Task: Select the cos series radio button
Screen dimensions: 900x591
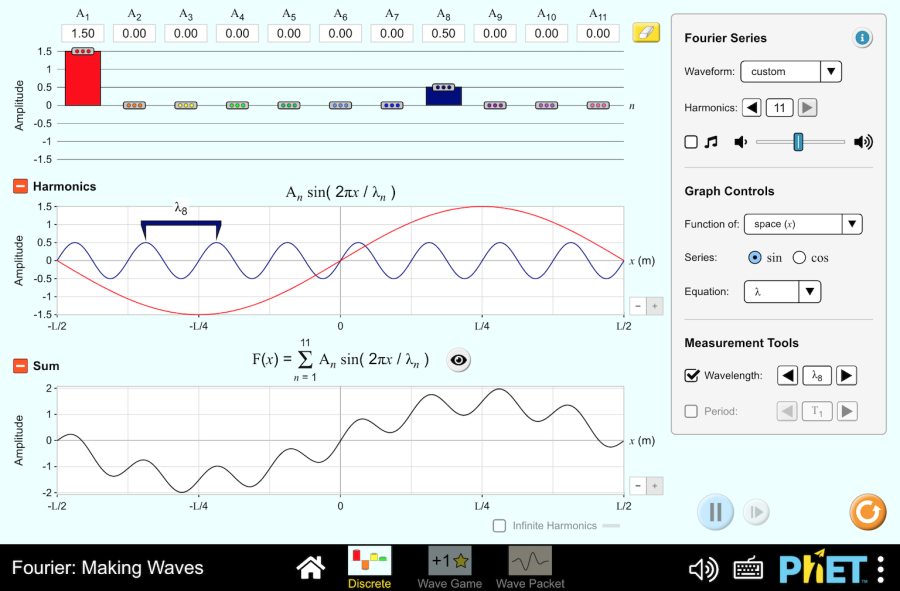Action: [x=799, y=258]
